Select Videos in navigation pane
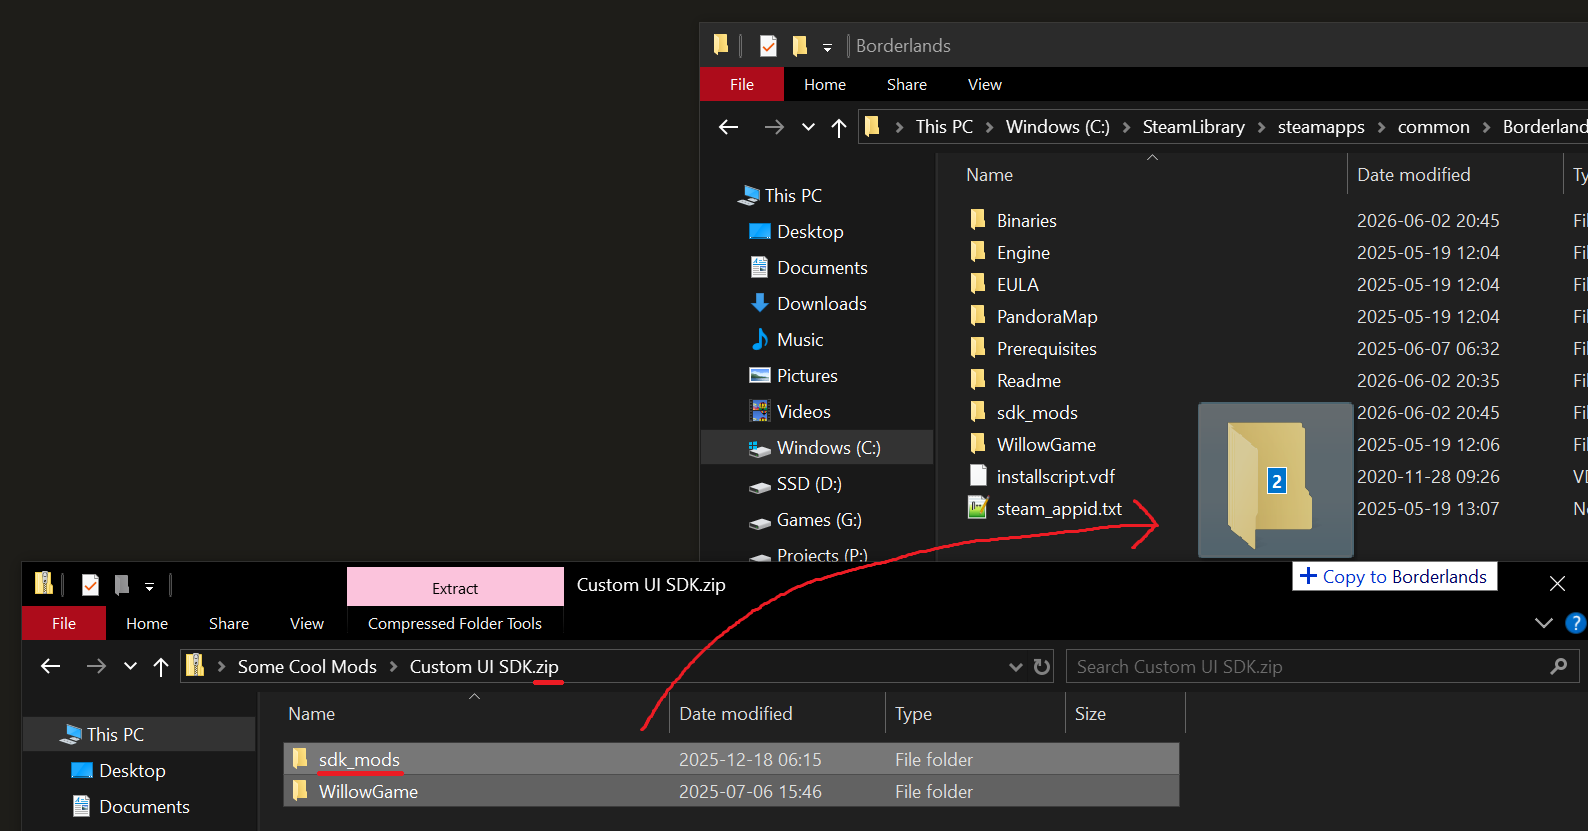This screenshot has height=831, width=1588. point(789,412)
